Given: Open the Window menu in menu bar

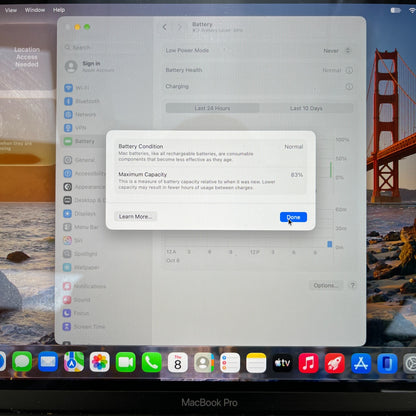Looking at the screenshot, I should coord(35,10).
